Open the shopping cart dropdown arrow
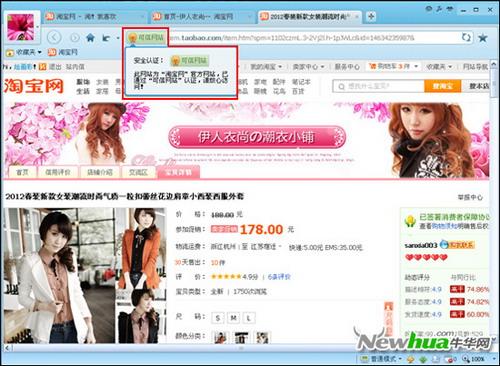 click(x=416, y=66)
